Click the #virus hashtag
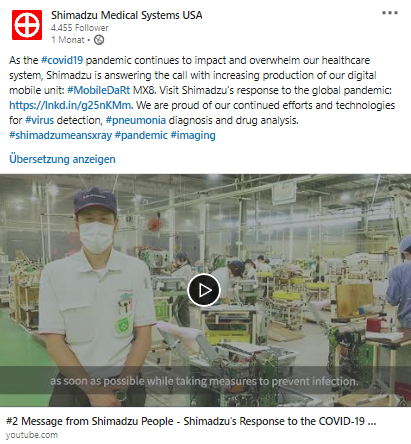Viewport: 411px width, 444px height. 40,120
